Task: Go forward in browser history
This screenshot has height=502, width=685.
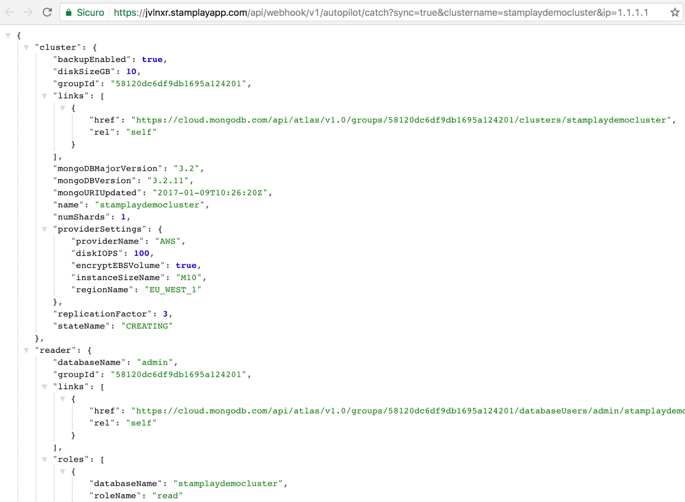Action: point(28,12)
